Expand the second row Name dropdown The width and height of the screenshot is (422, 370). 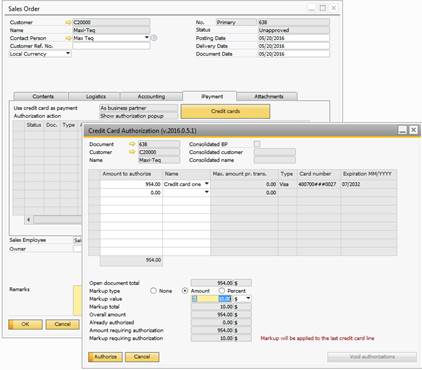point(207,192)
